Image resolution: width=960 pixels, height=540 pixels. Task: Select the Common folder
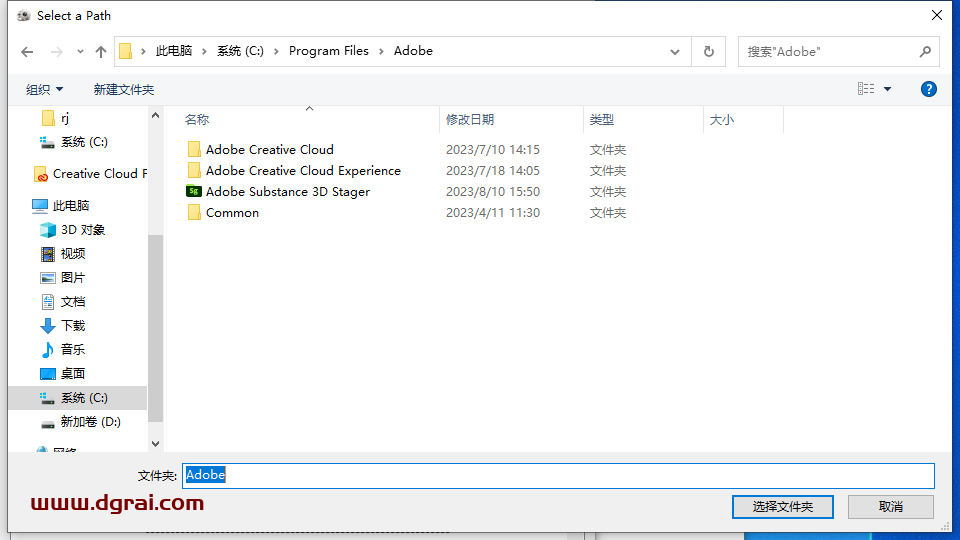coord(232,213)
